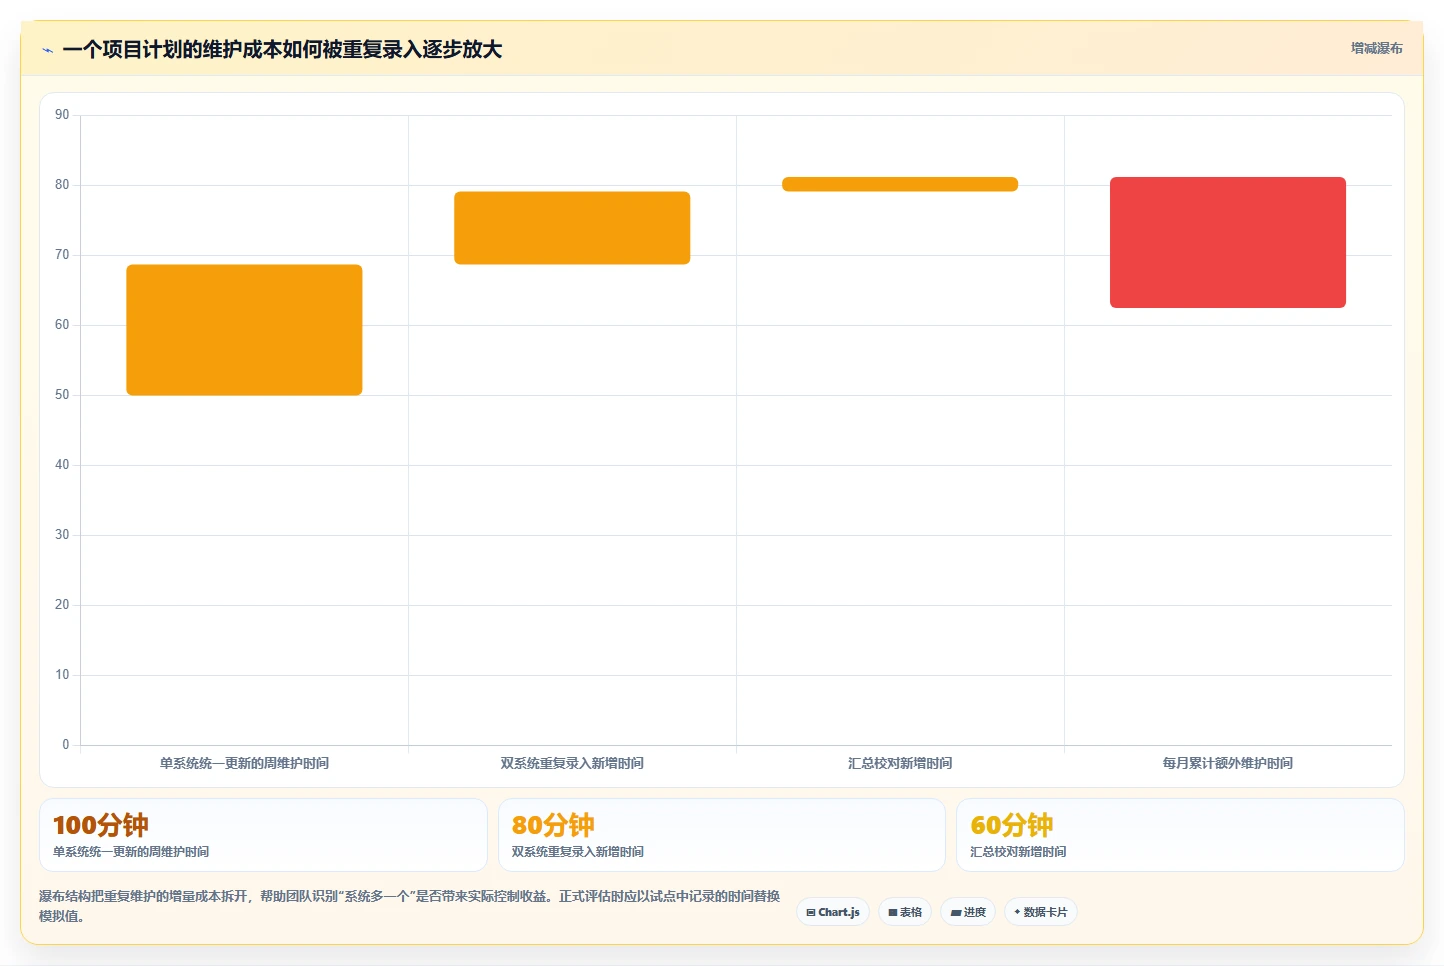Click card caption 双系统重复录入新增时间 under 80分钟
The height and width of the screenshot is (966, 1444).
coord(578,852)
